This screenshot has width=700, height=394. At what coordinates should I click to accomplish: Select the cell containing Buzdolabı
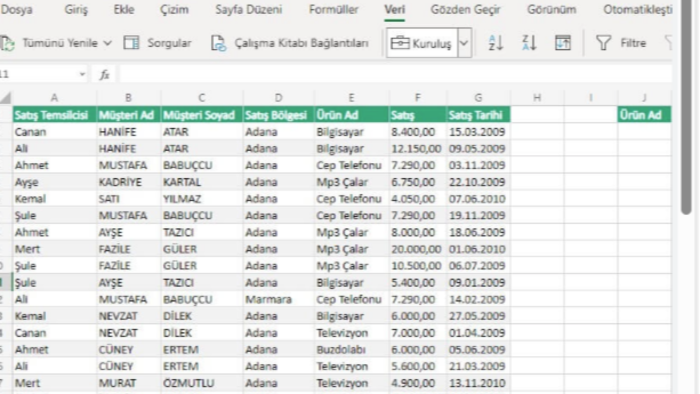click(x=352, y=349)
